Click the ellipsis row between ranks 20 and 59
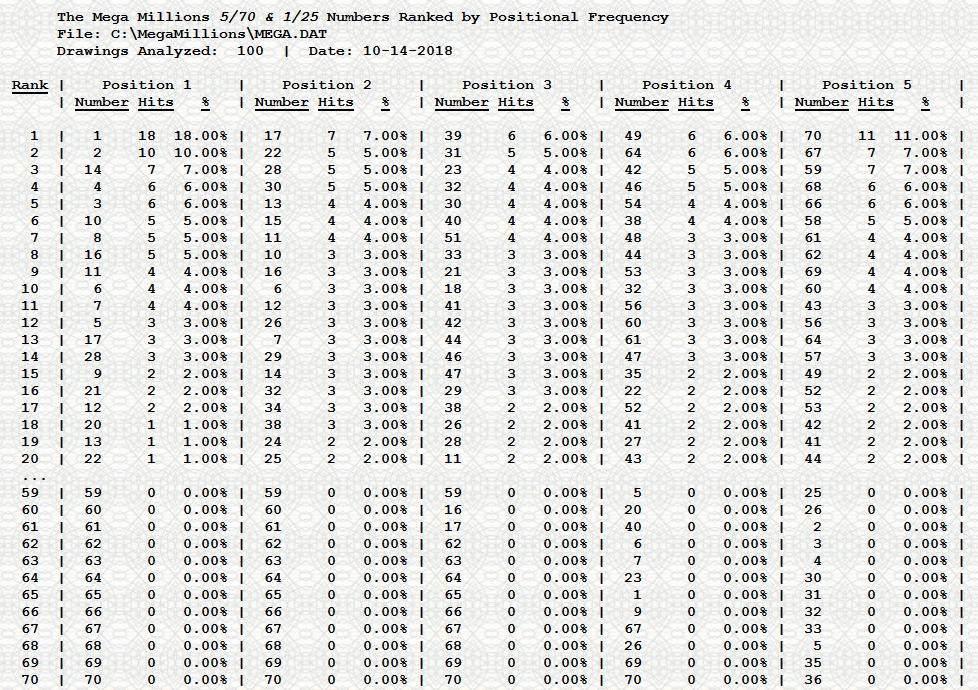978x690 pixels. (x=34, y=478)
